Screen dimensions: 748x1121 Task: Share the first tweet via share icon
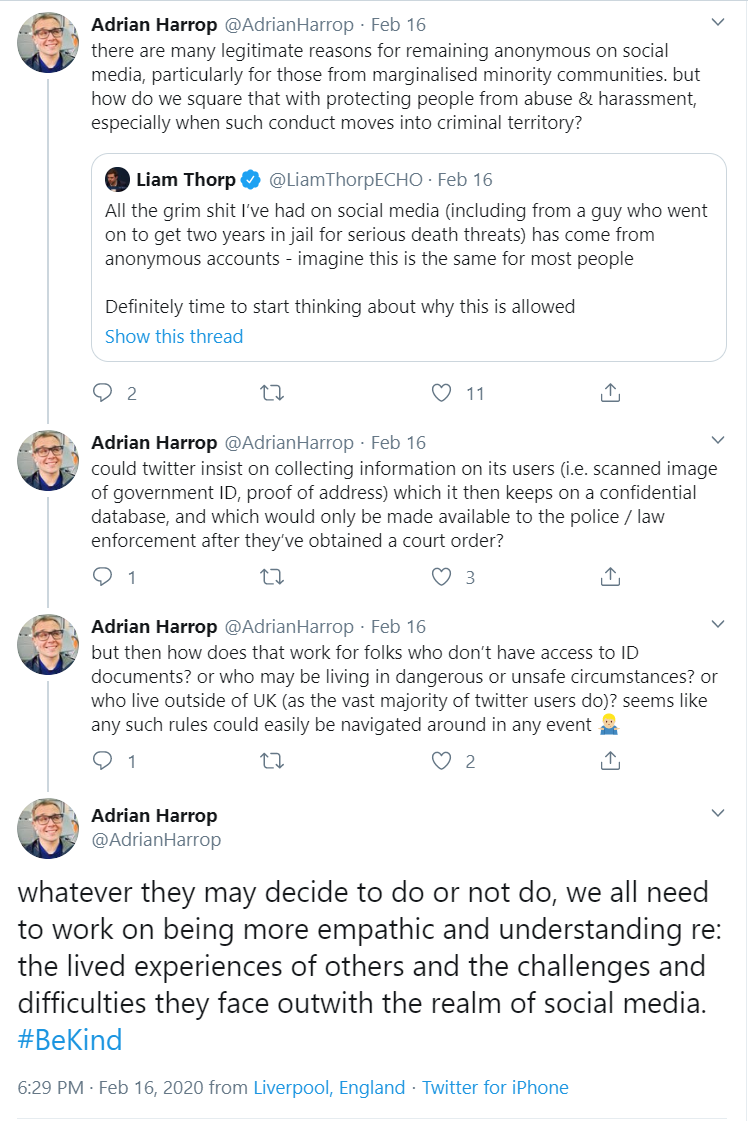pos(610,392)
